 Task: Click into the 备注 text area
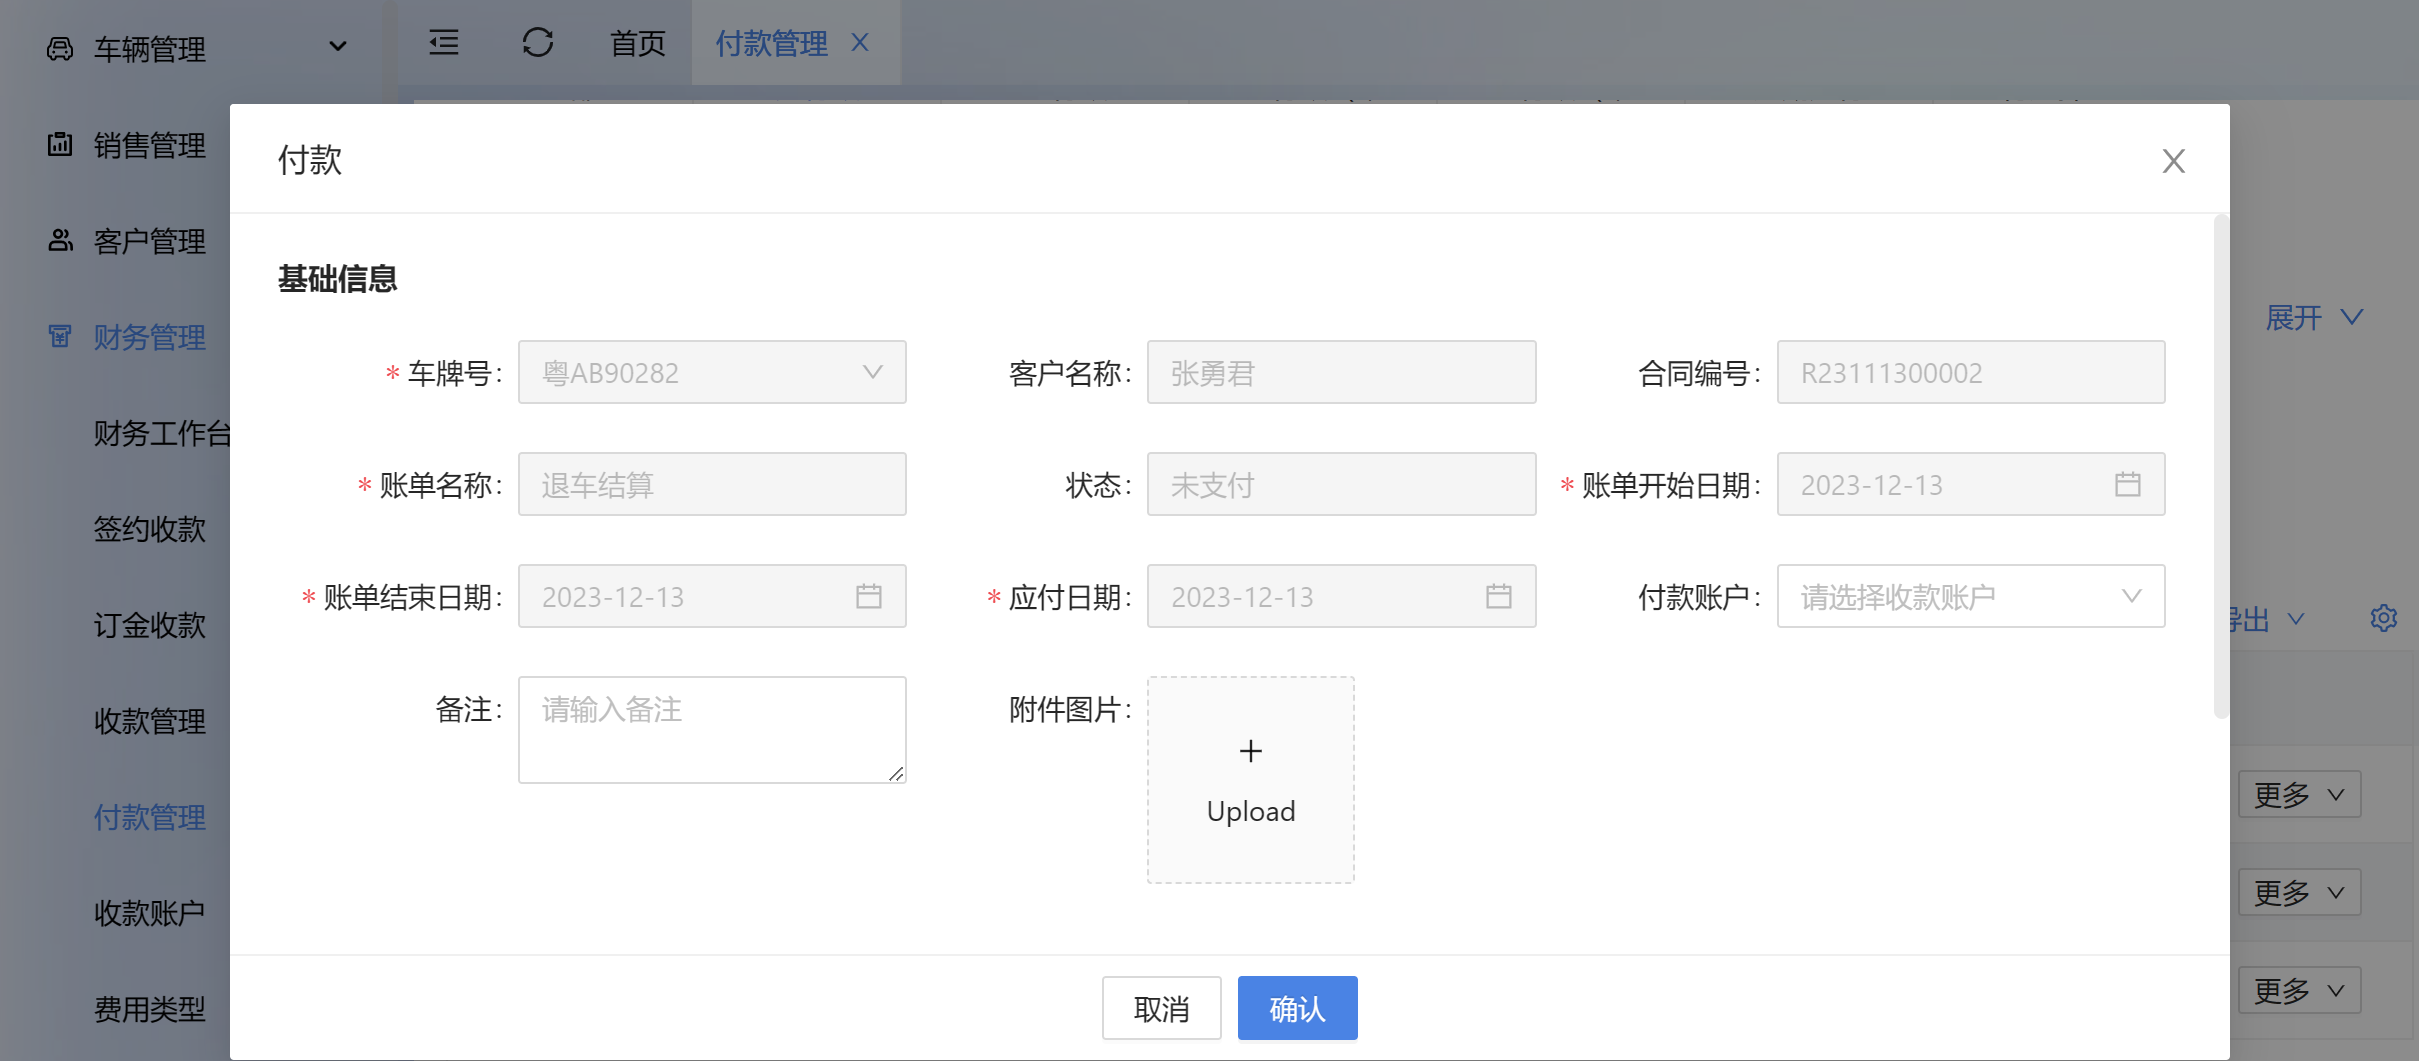click(x=712, y=730)
